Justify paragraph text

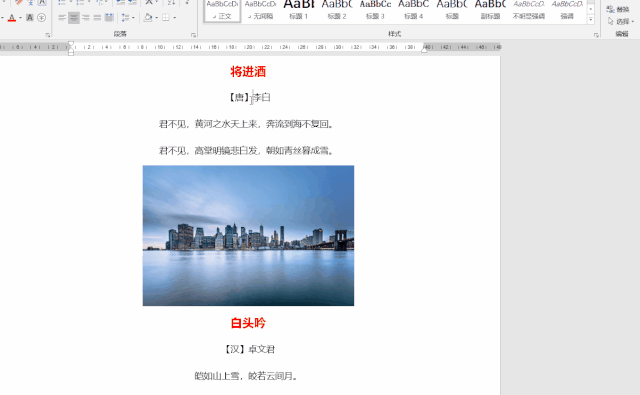(x=97, y=18)
